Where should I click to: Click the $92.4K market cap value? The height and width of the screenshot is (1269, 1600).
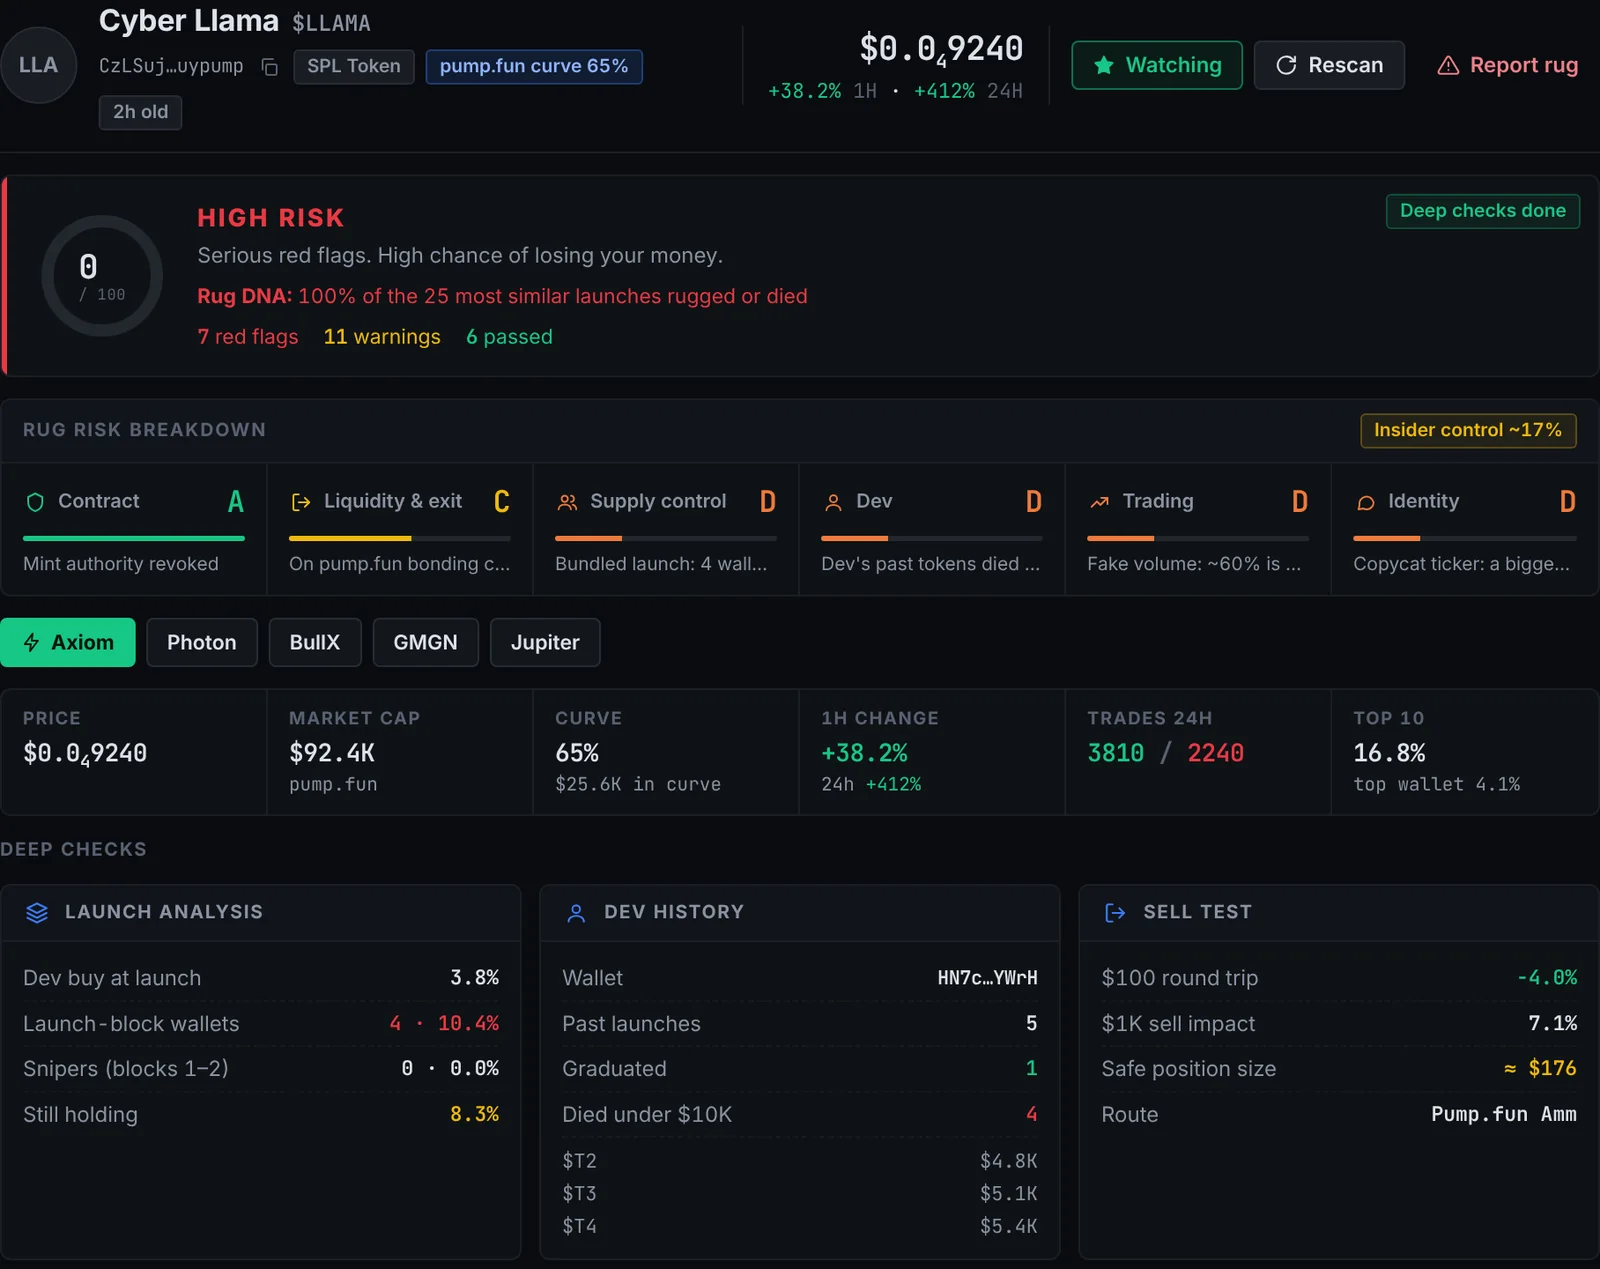332,753
